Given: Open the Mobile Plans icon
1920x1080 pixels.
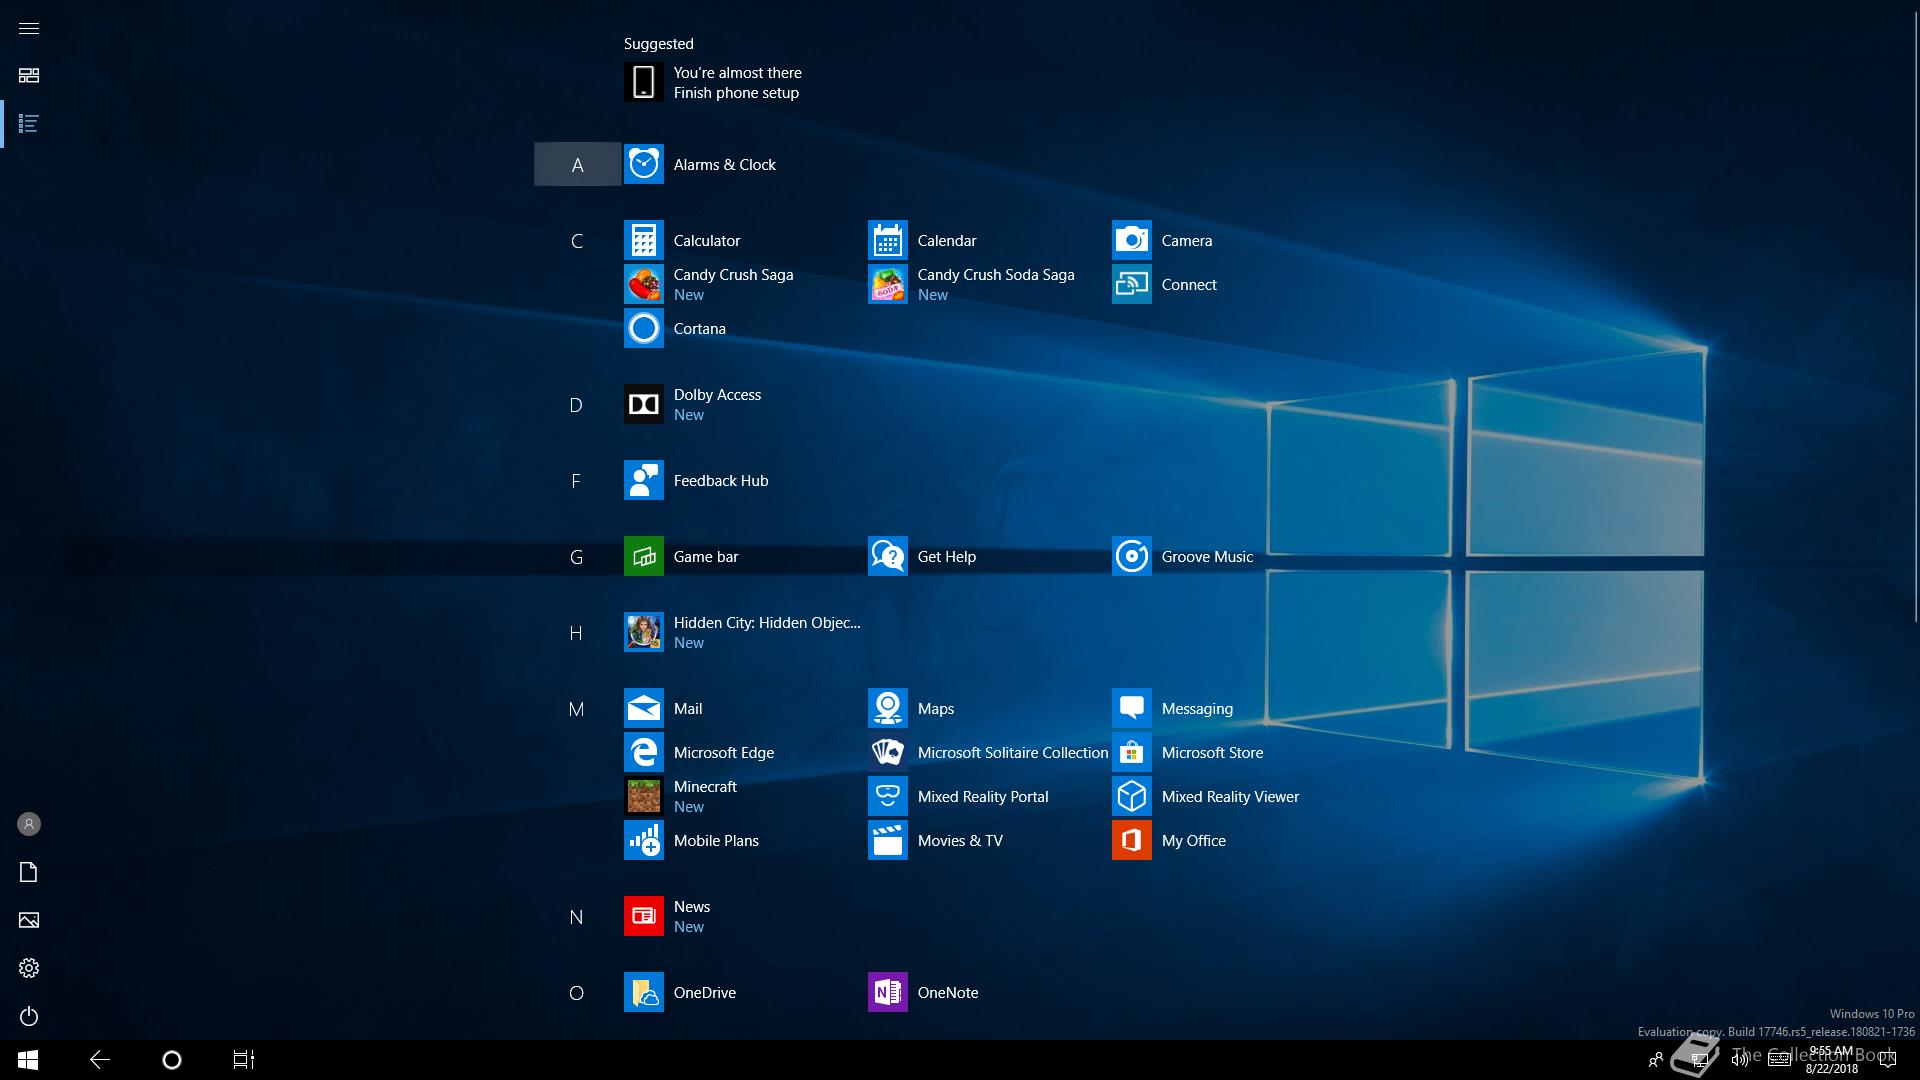Looking at the screenshot, I should point(643,840).
